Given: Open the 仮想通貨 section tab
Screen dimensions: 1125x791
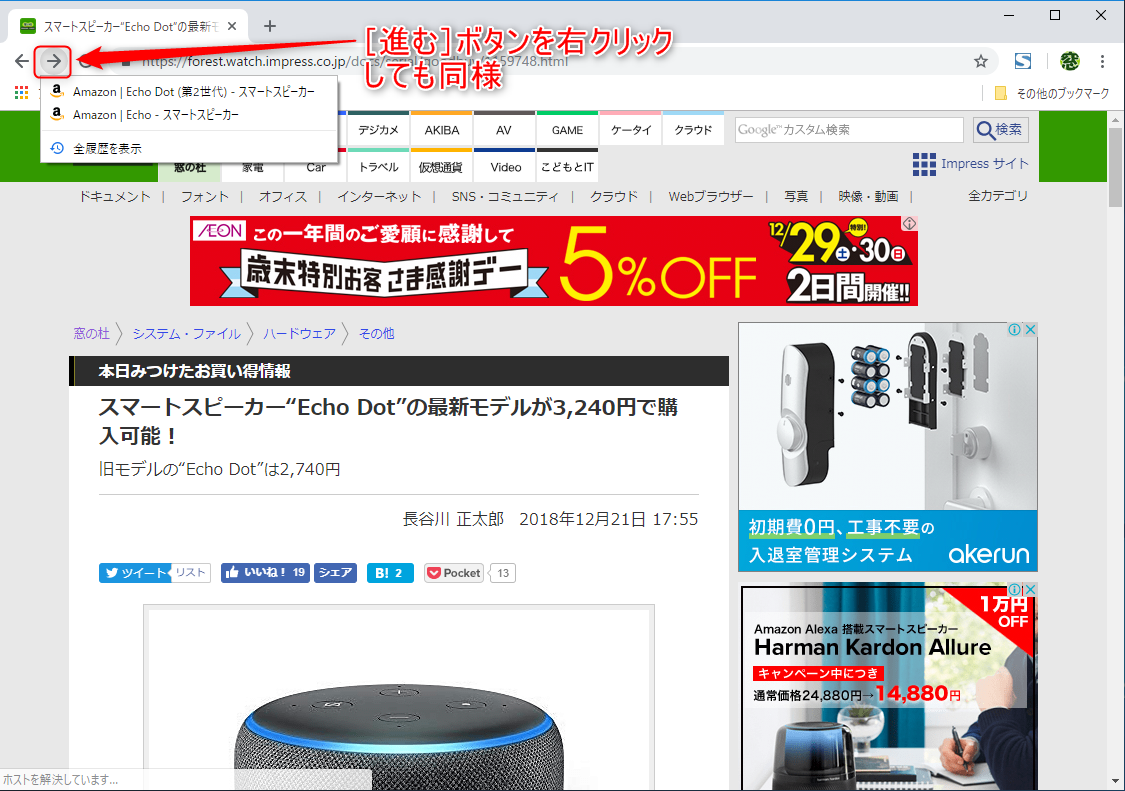Looking at the screenshot, I should pyautogui.click(x=441, y=167).
